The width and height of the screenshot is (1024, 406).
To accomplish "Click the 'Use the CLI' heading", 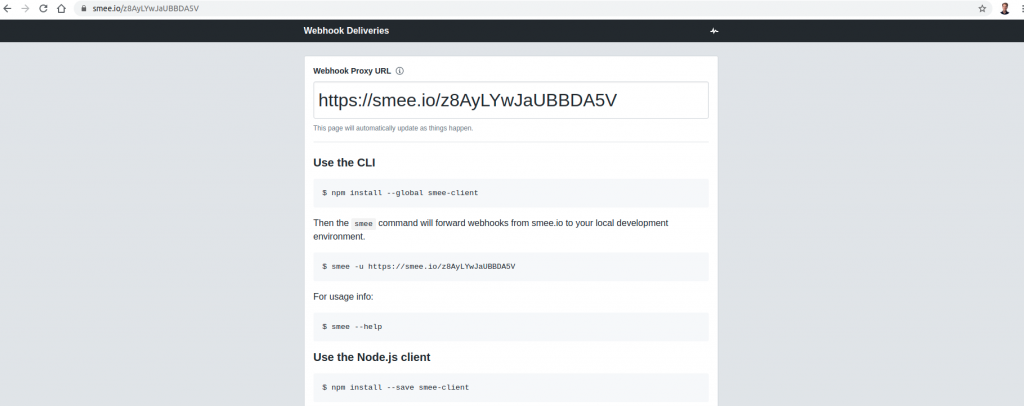I will point(344,163).
